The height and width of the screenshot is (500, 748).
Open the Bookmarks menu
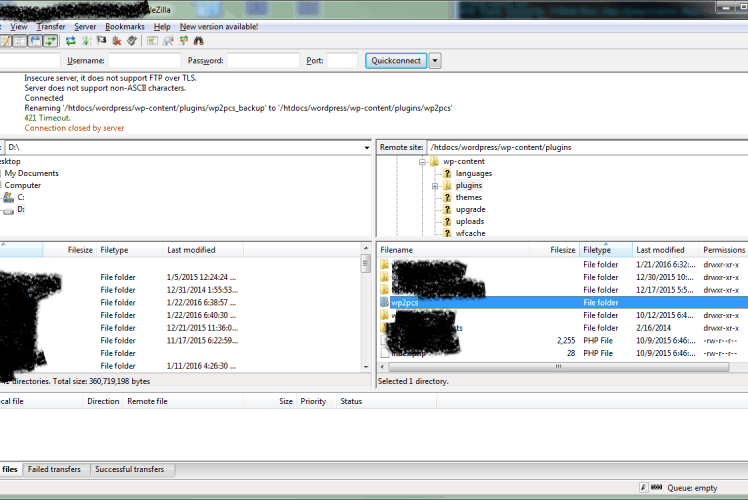124,26
